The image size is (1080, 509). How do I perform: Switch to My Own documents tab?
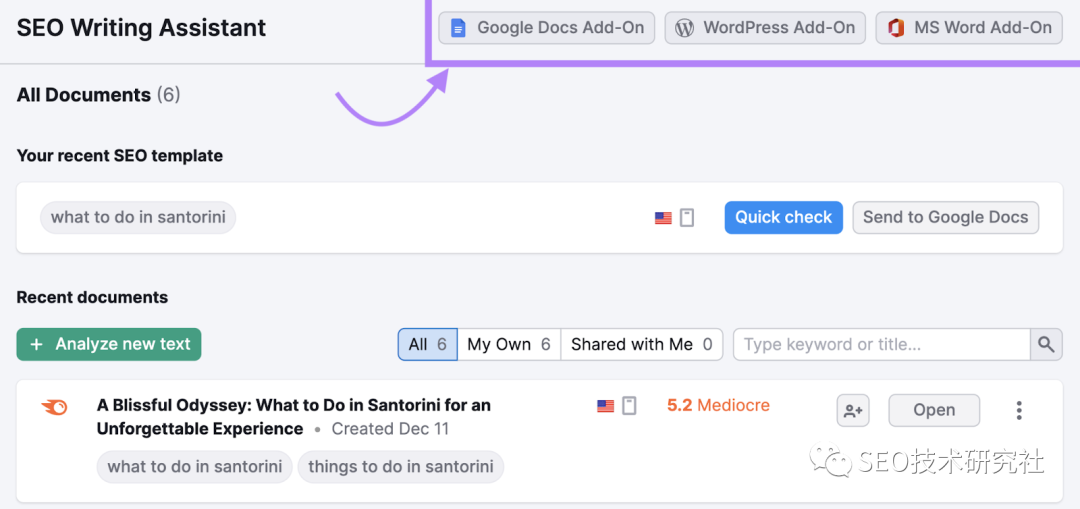coord(509,344)
